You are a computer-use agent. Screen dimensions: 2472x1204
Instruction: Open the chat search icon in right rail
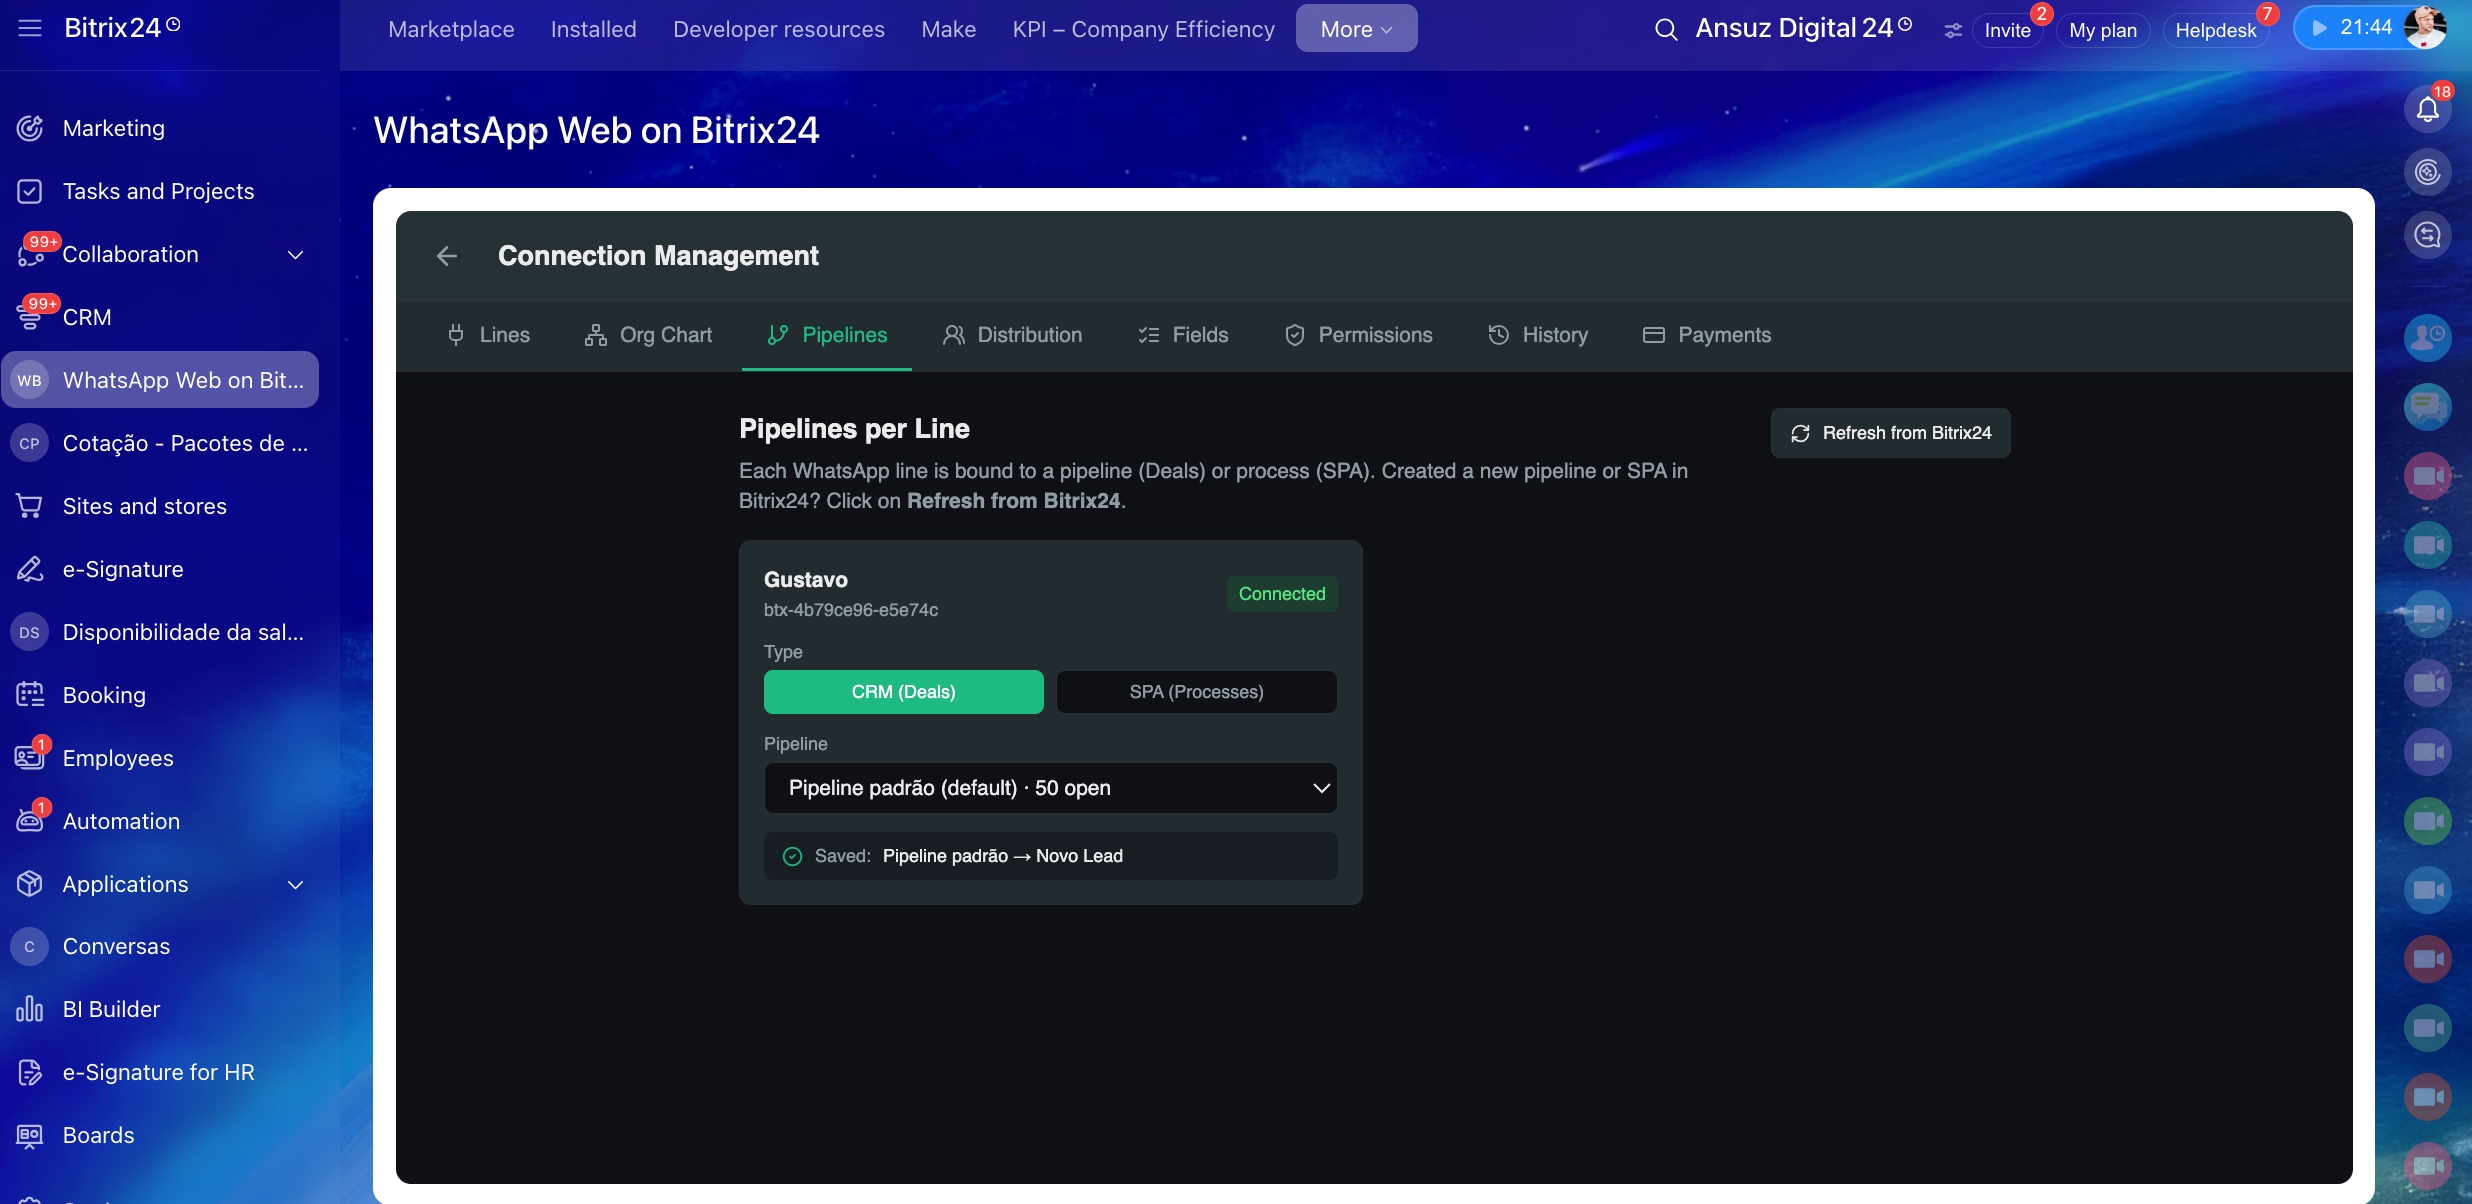click(x=2428, y=235)
